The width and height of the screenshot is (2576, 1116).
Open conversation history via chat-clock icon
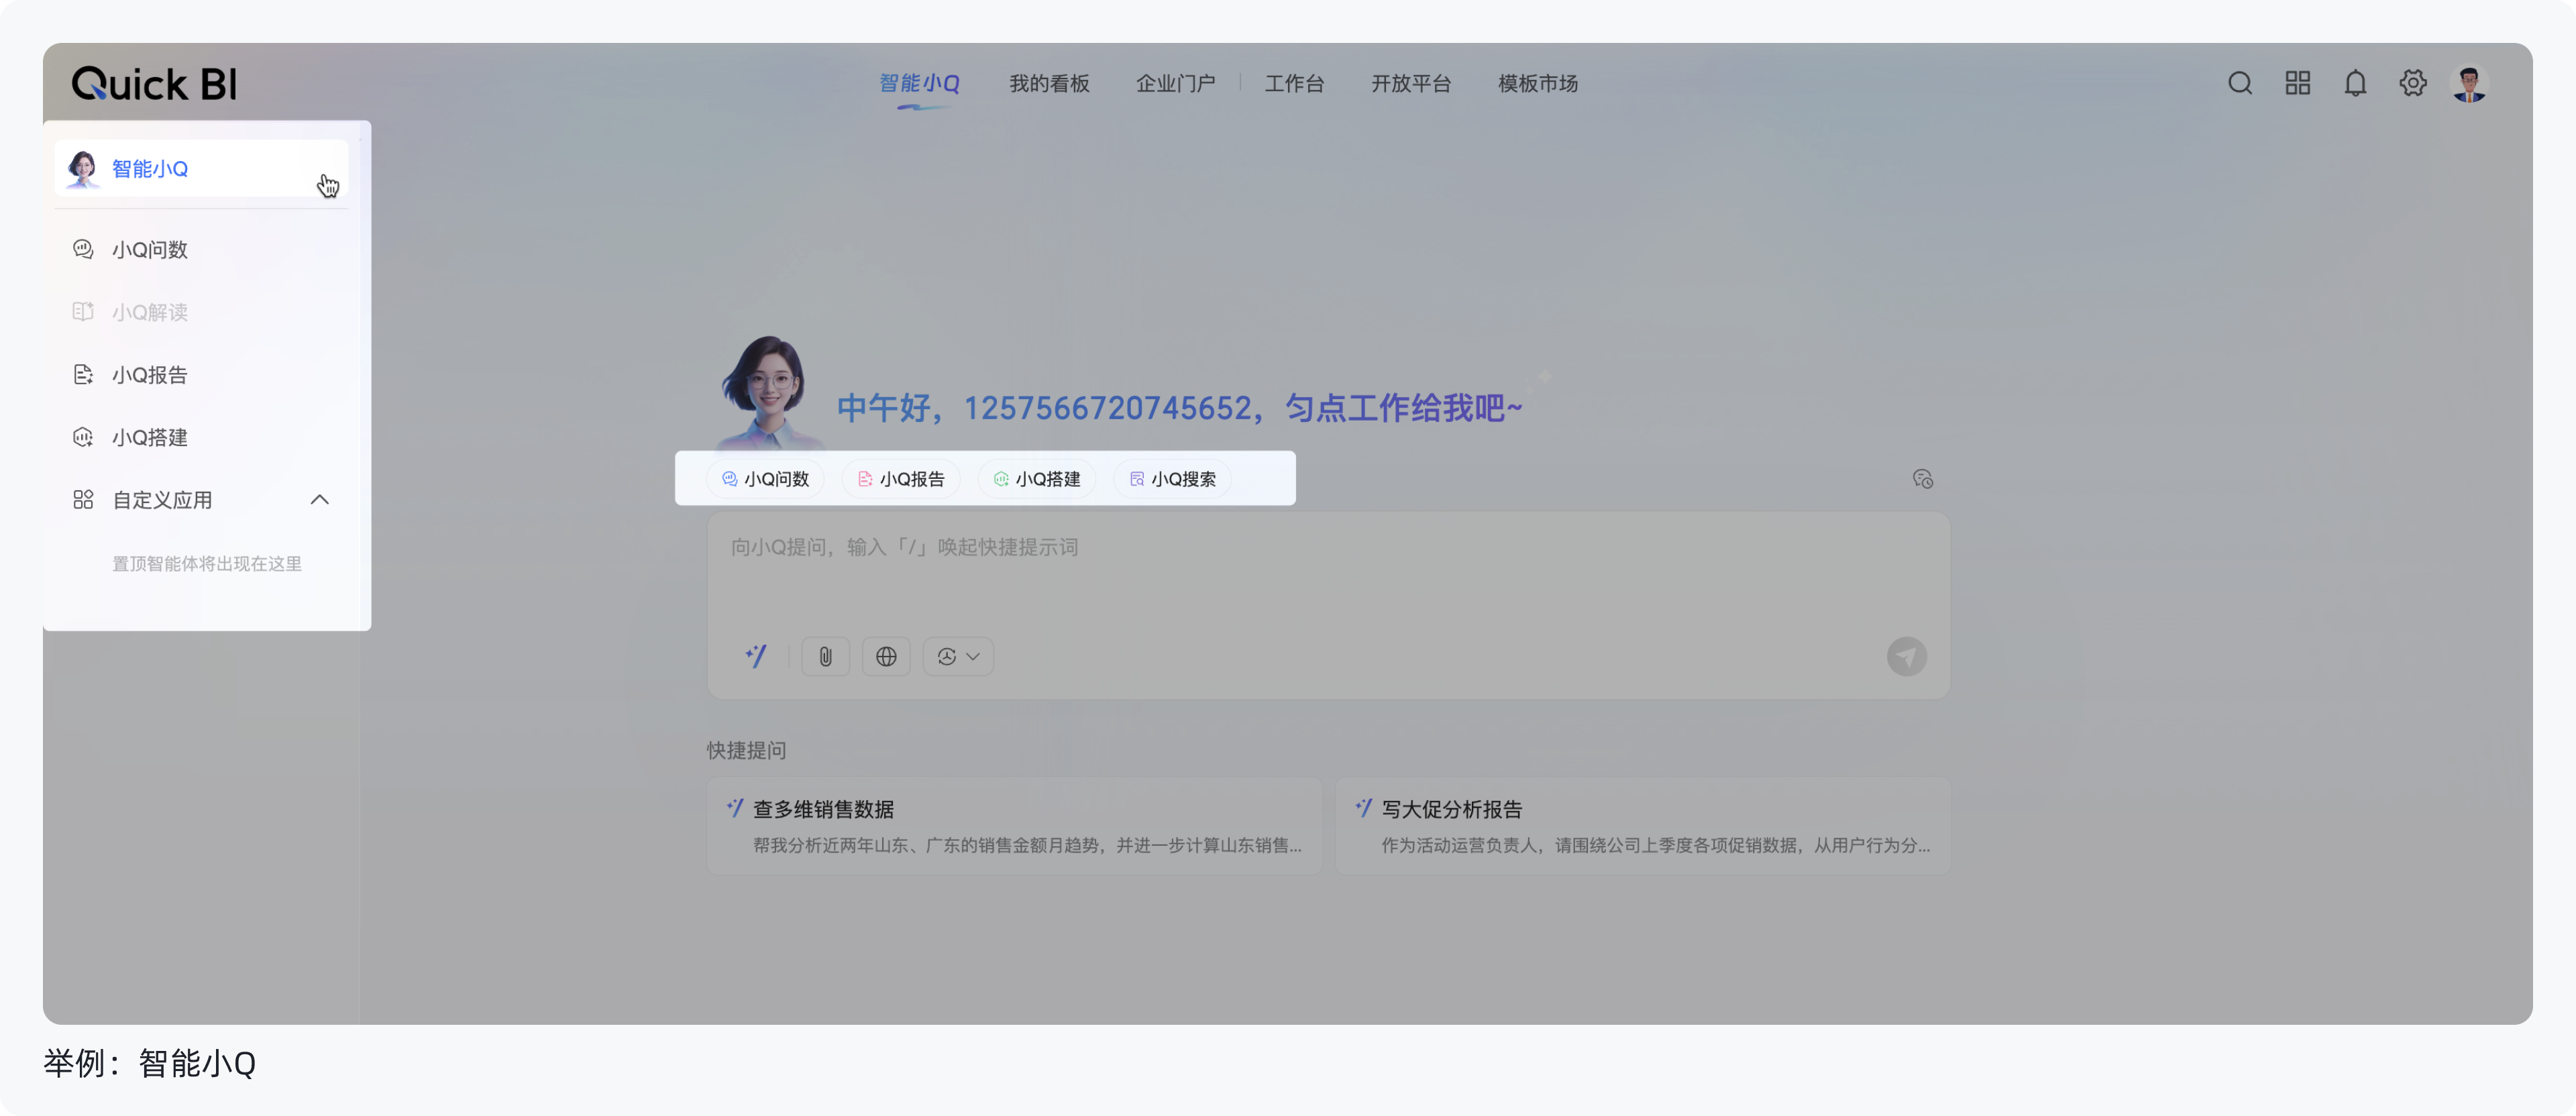point(1923,479)
